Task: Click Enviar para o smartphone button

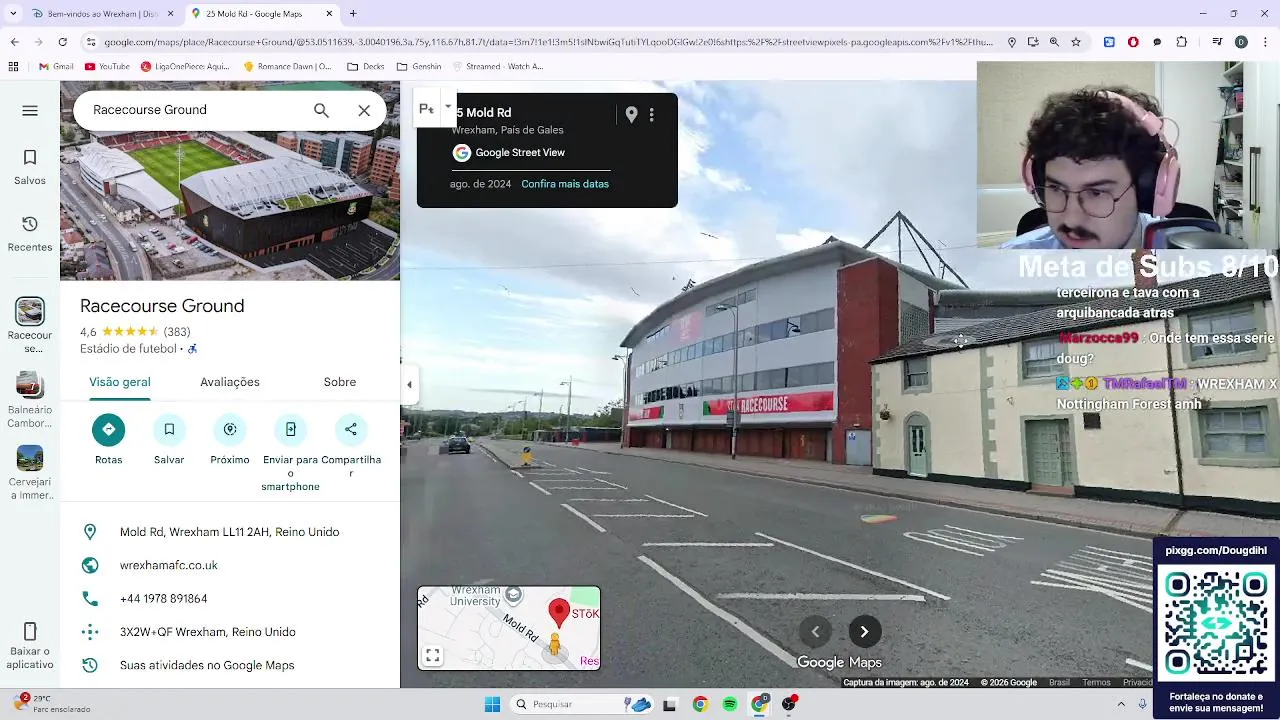Action: [290, 430]
